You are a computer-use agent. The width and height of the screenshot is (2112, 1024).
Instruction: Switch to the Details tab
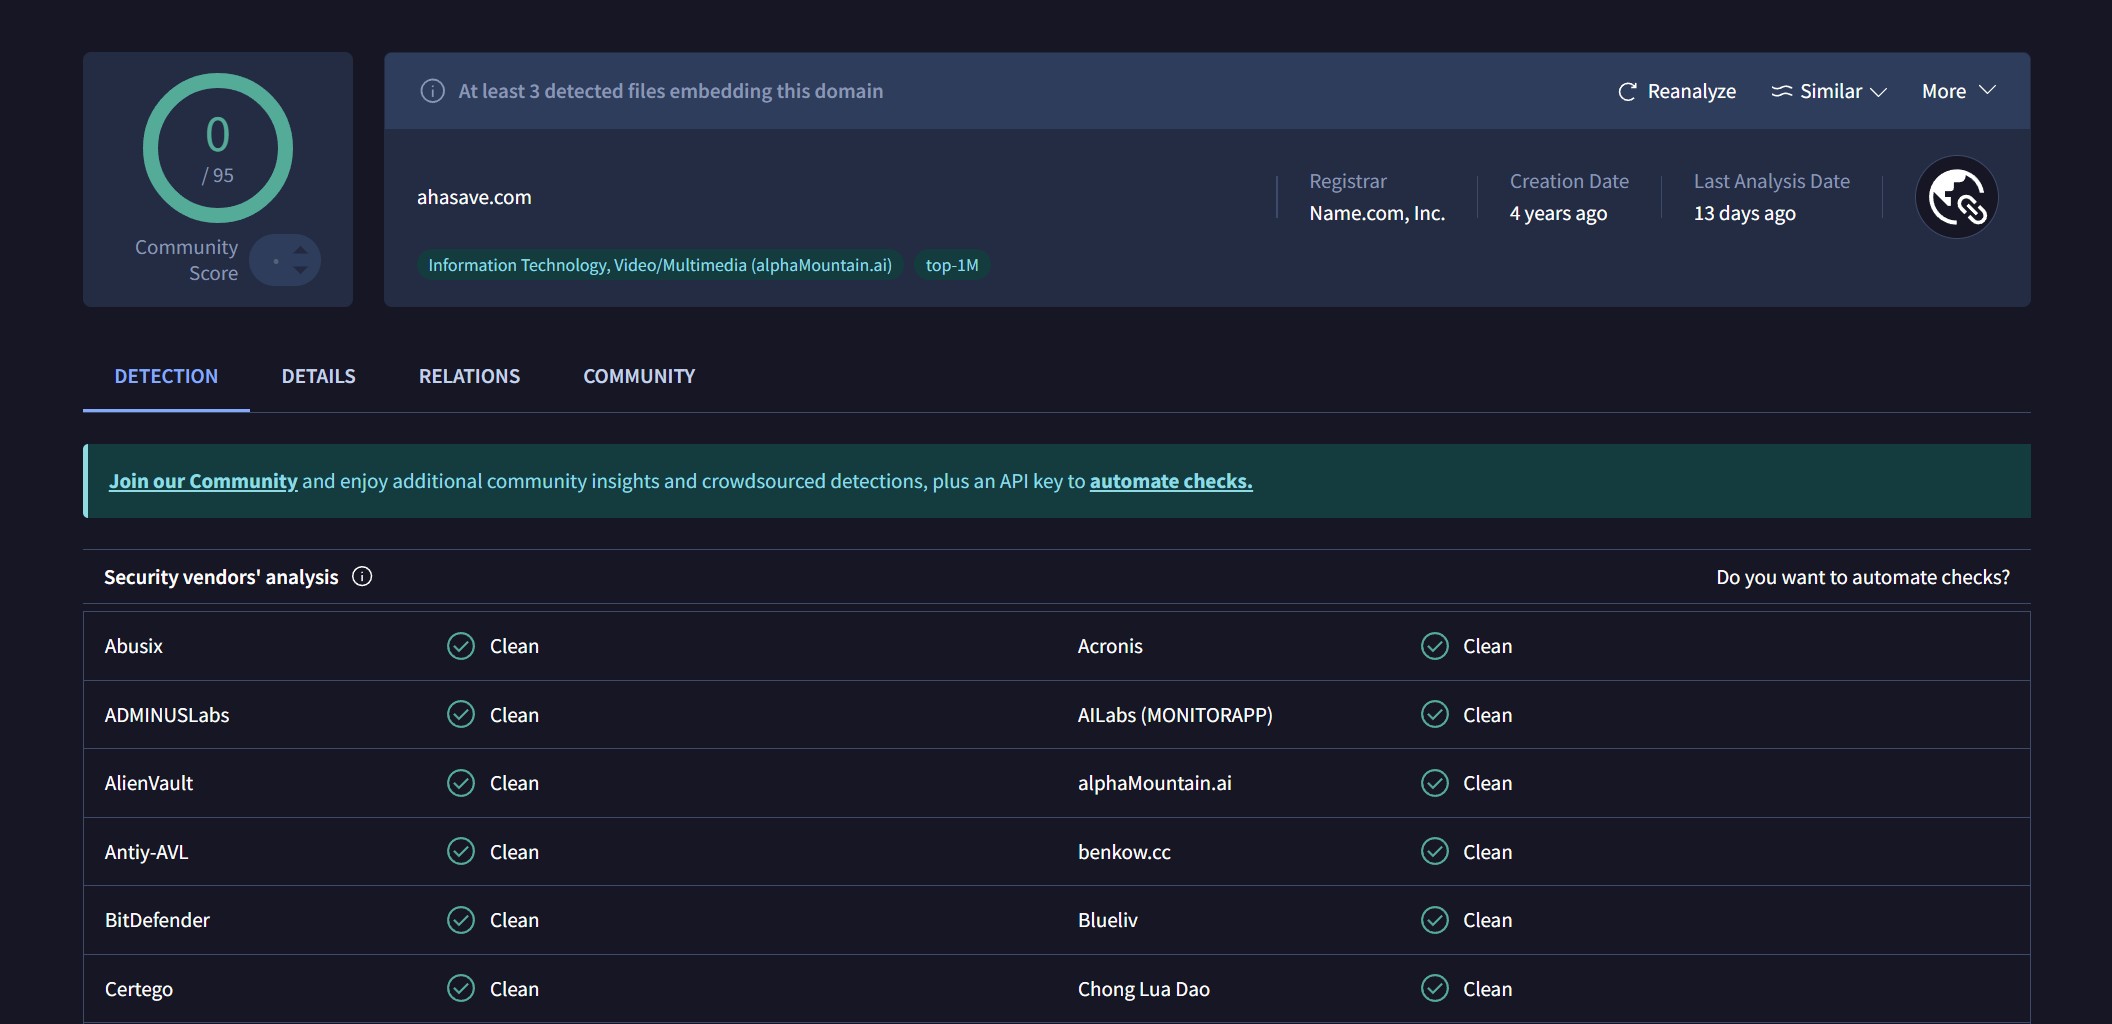(318, 377)
